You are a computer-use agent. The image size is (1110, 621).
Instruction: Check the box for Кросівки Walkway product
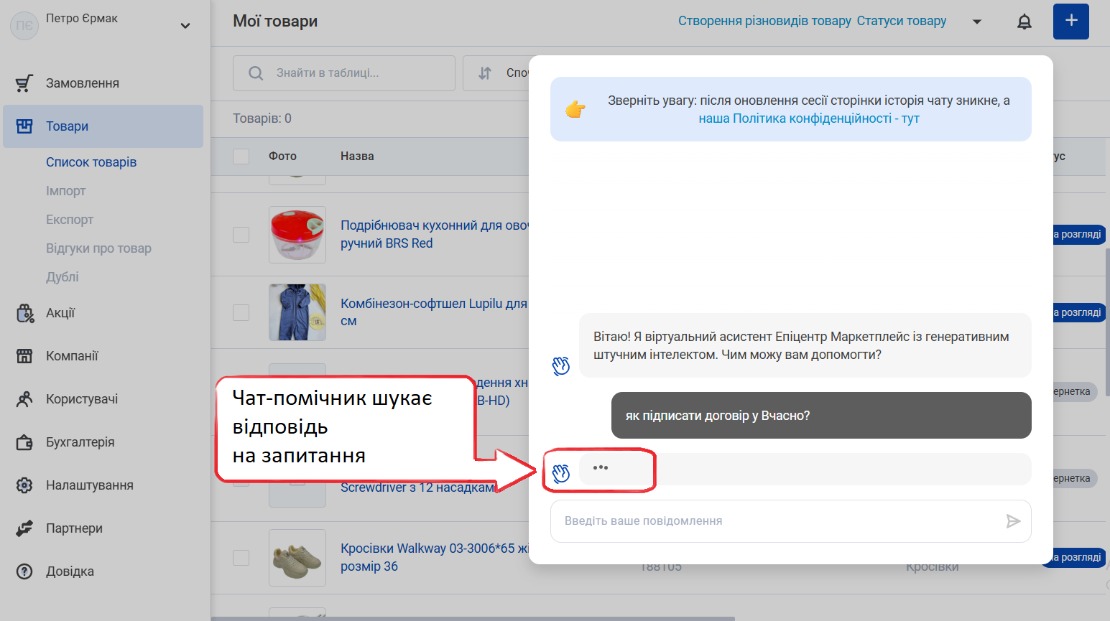241,557
